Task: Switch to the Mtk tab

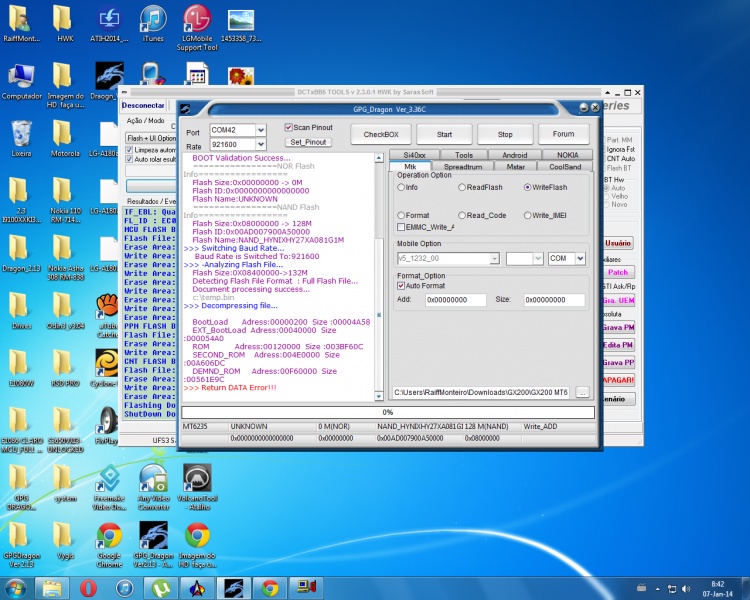Action: (x=410, y=167)
